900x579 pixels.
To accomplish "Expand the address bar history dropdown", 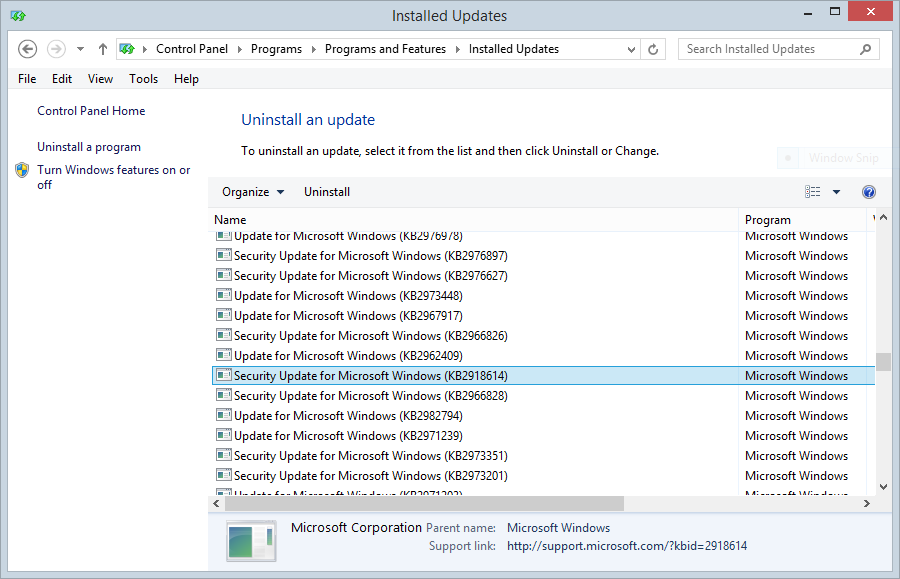I will point(631,49).
